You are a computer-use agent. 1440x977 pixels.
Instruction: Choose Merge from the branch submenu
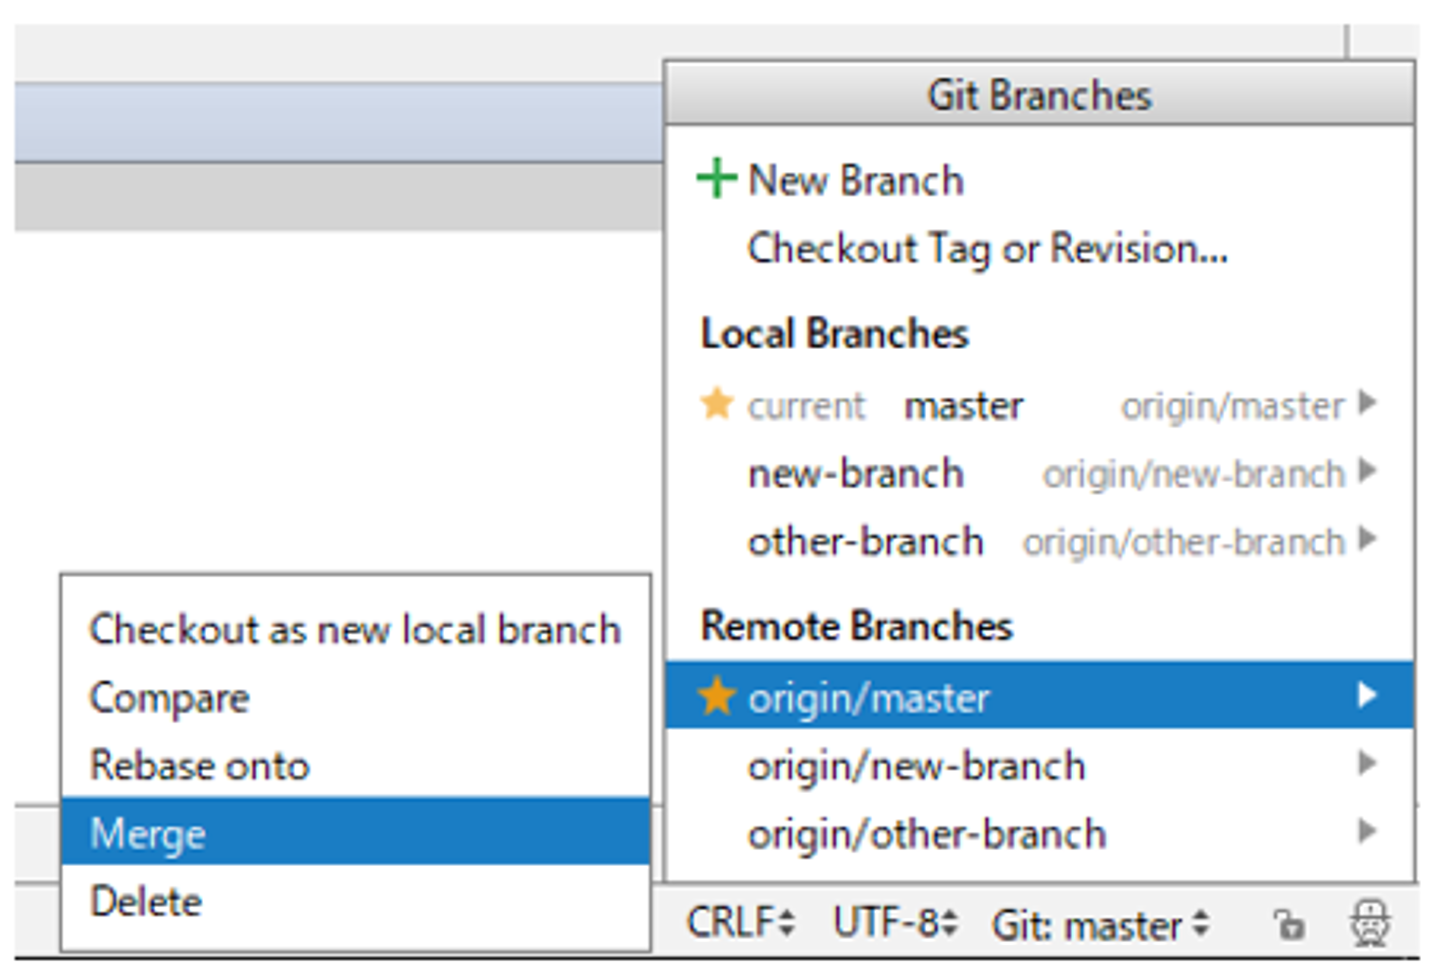(148, 833)
